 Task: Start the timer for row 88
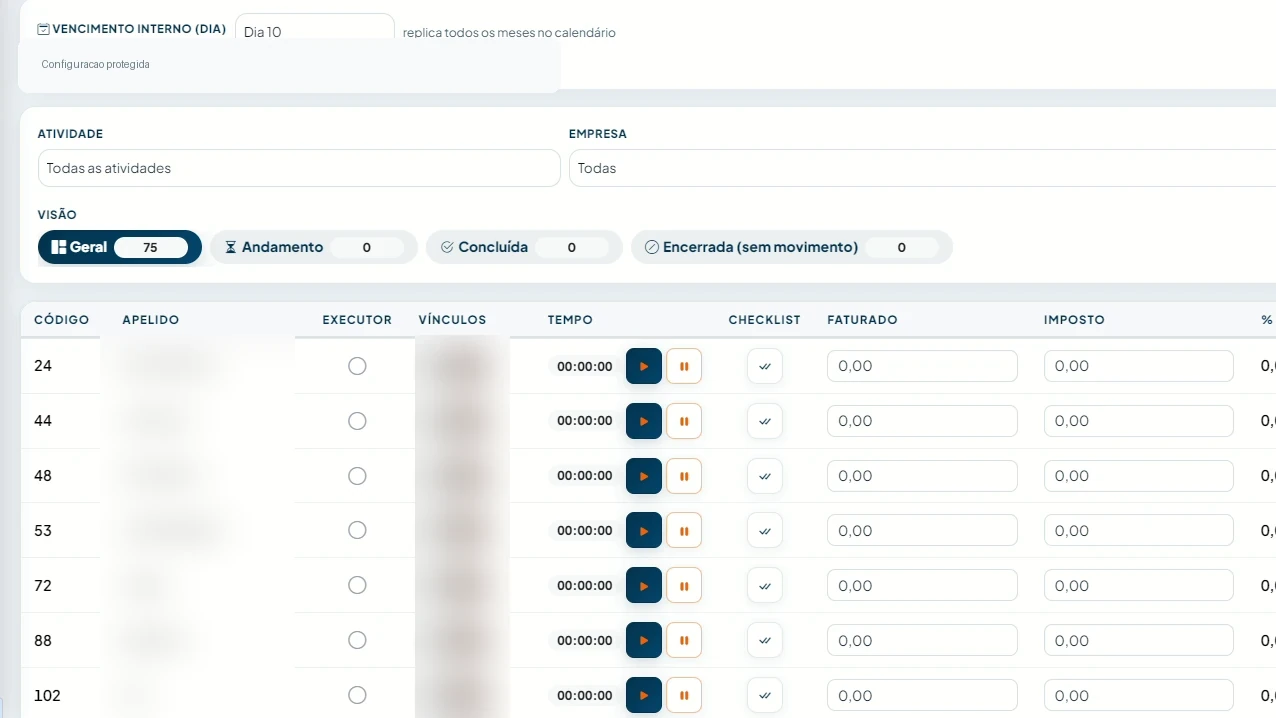644,641
